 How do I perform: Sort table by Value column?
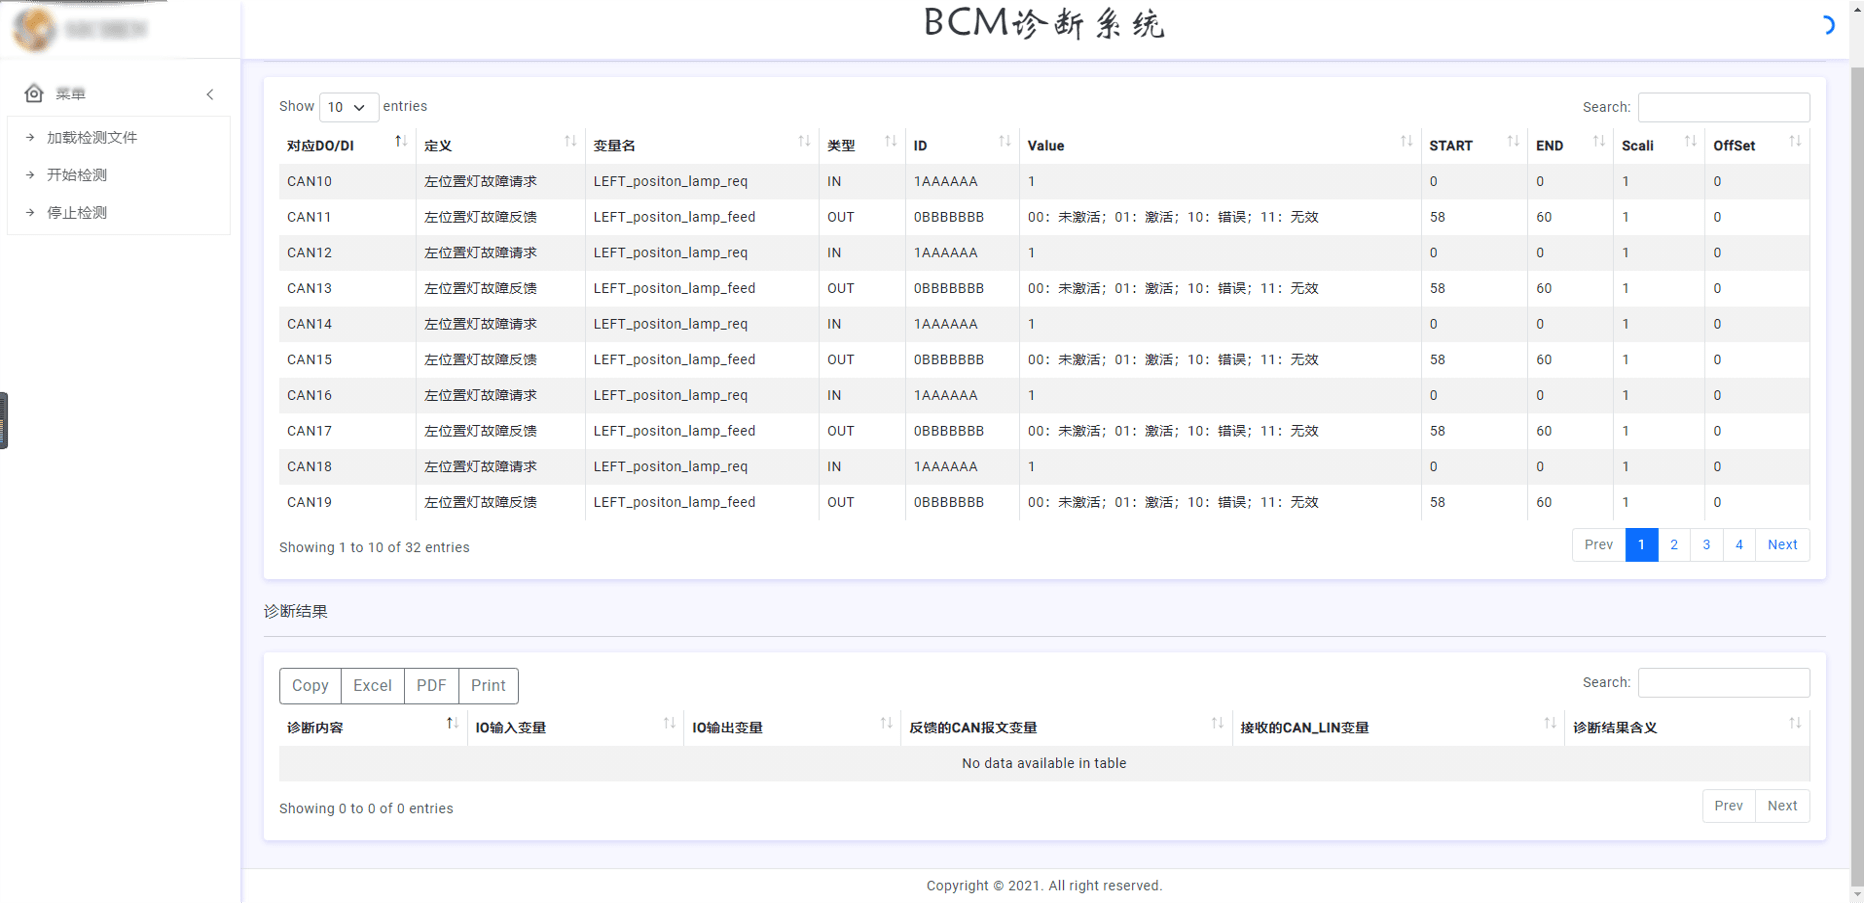click(1219, 145)
